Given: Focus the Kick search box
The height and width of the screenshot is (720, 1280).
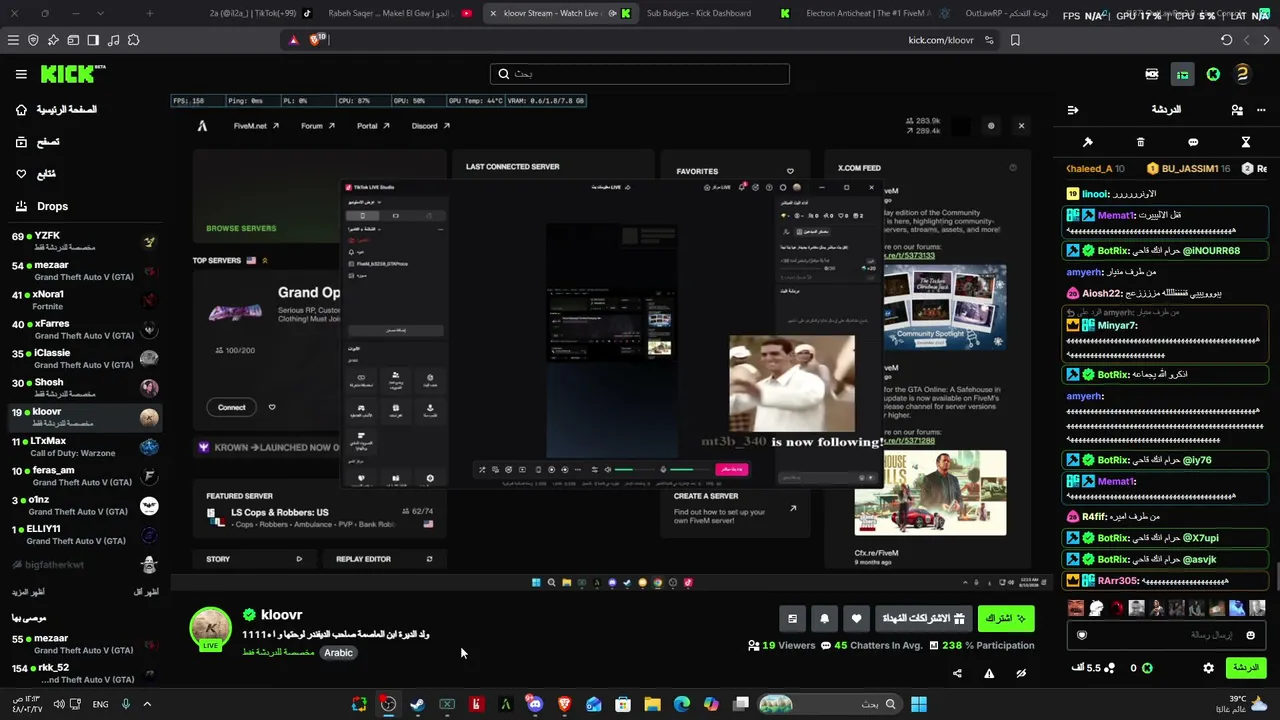Looking at the screenshot, I should coord(640,74).
